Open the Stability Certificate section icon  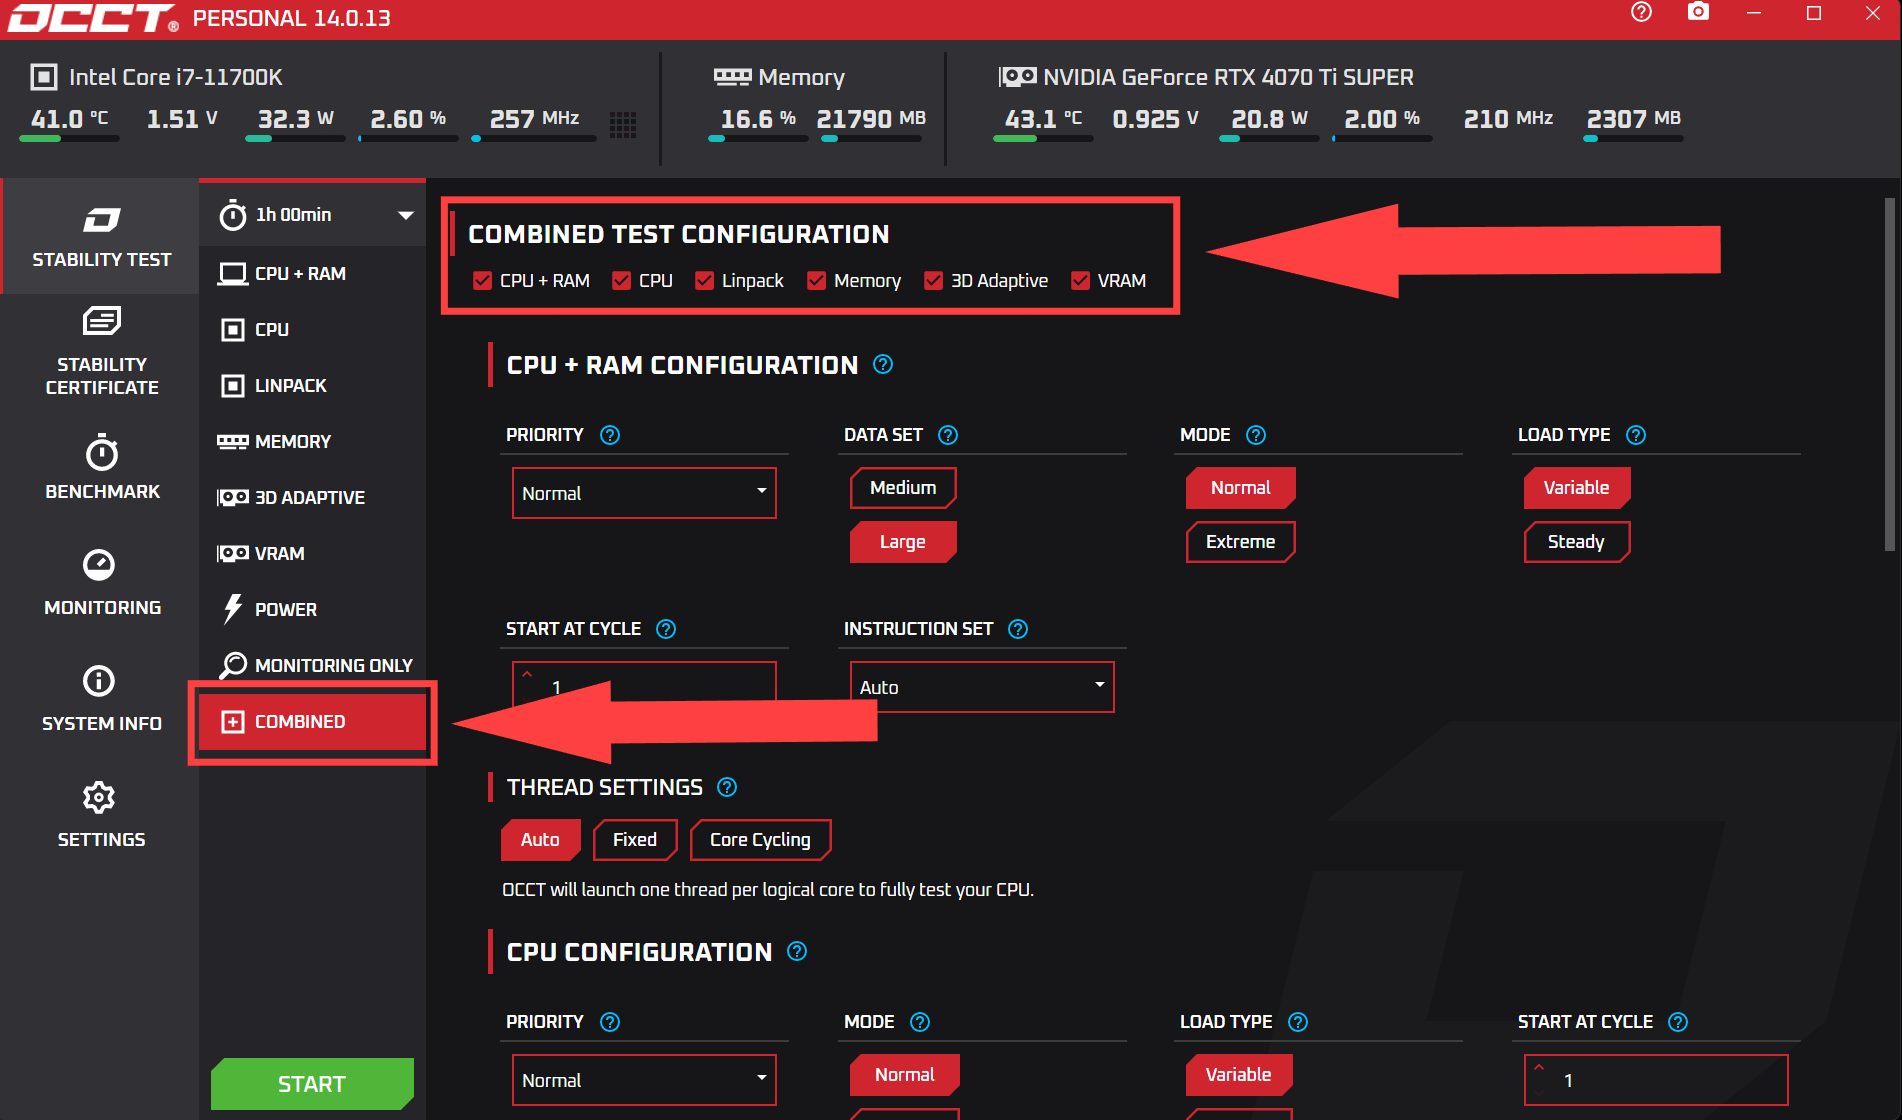[x=101, y=322]
